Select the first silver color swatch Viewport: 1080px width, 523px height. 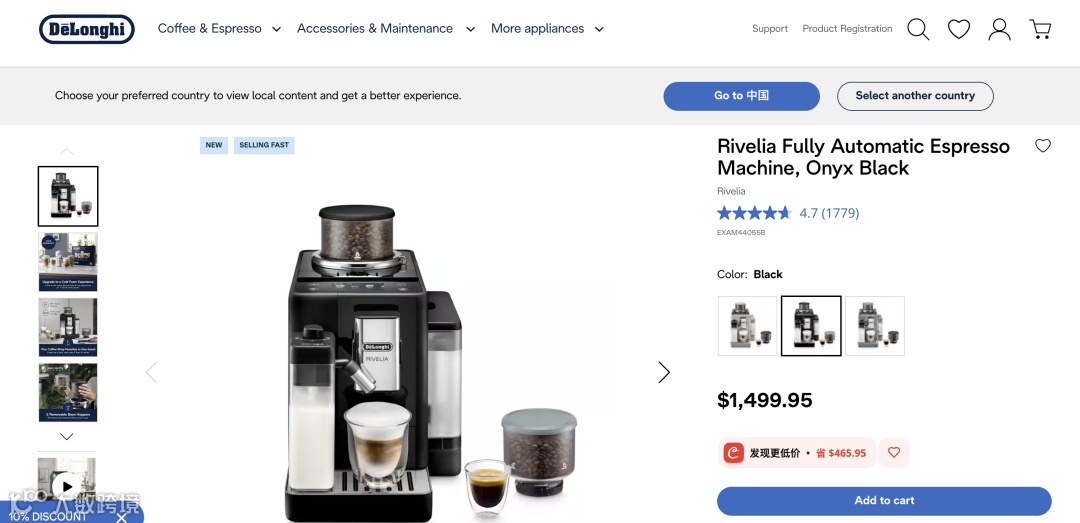[x=747, y=326]
